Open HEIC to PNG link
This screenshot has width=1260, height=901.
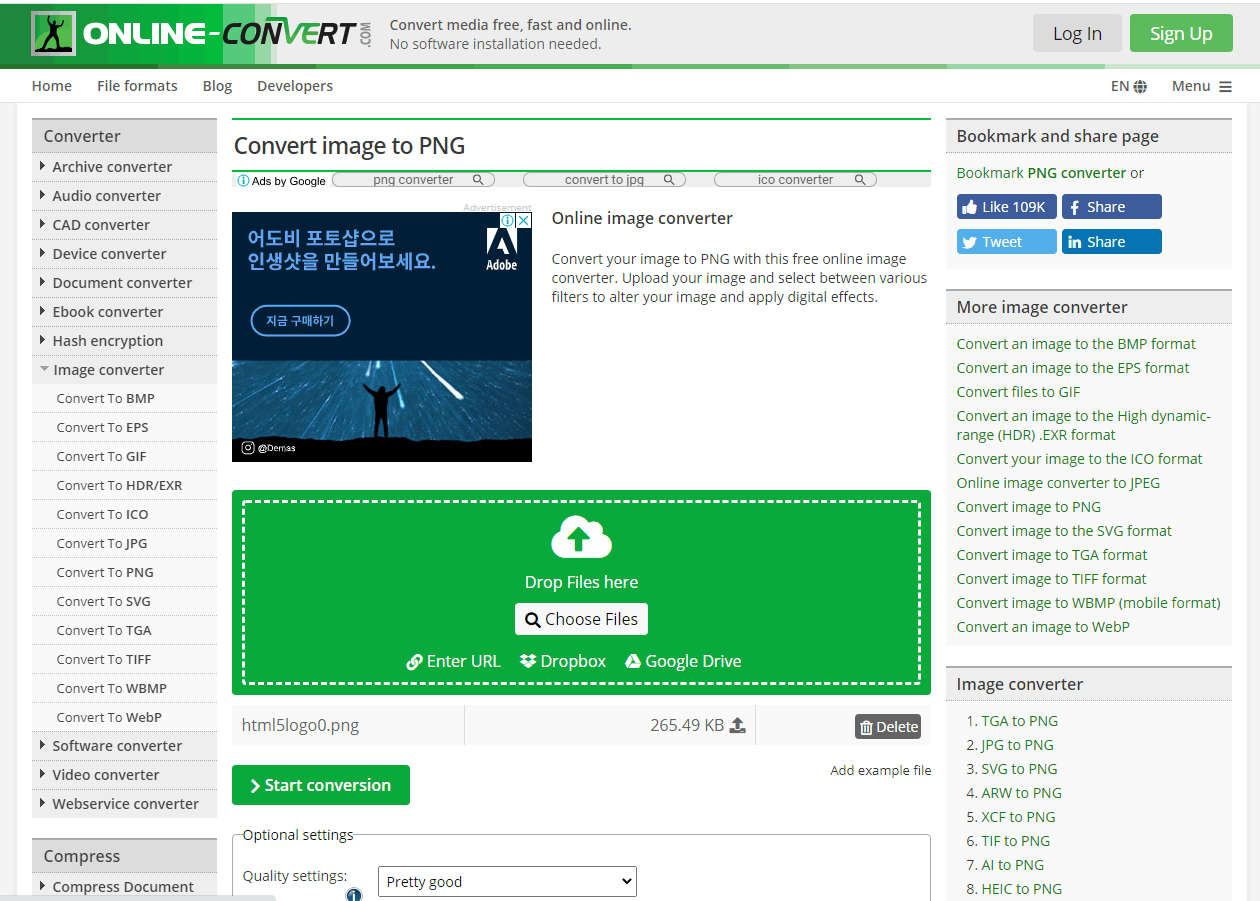(x=1022, y=889)
